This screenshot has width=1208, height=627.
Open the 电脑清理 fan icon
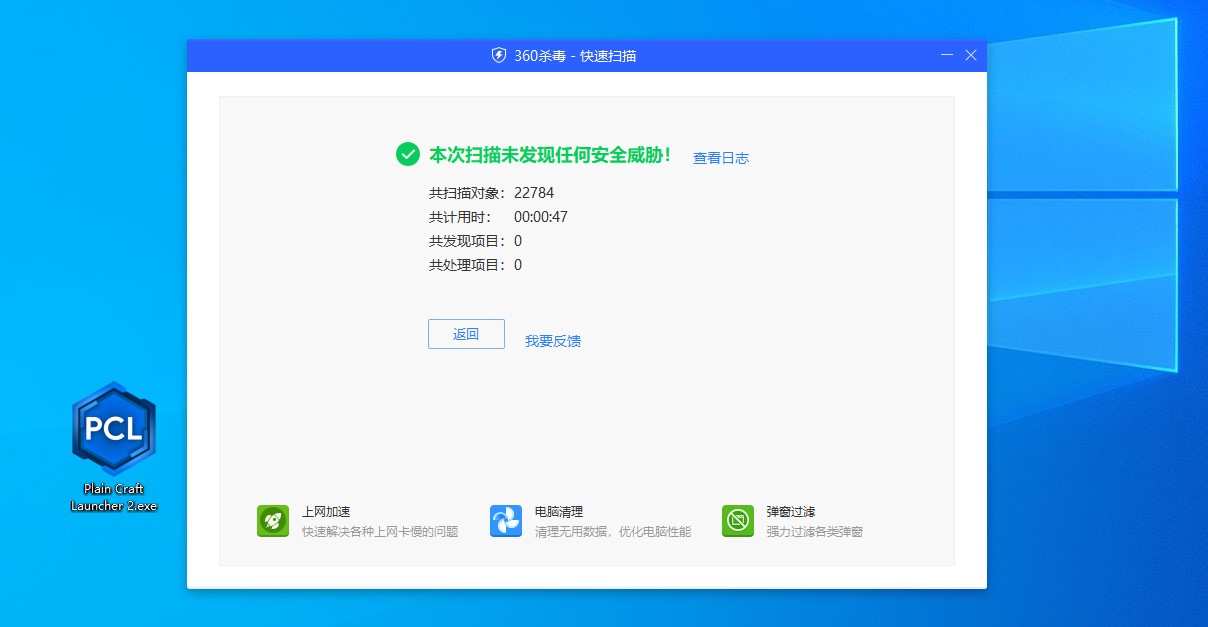coord(506,521)
